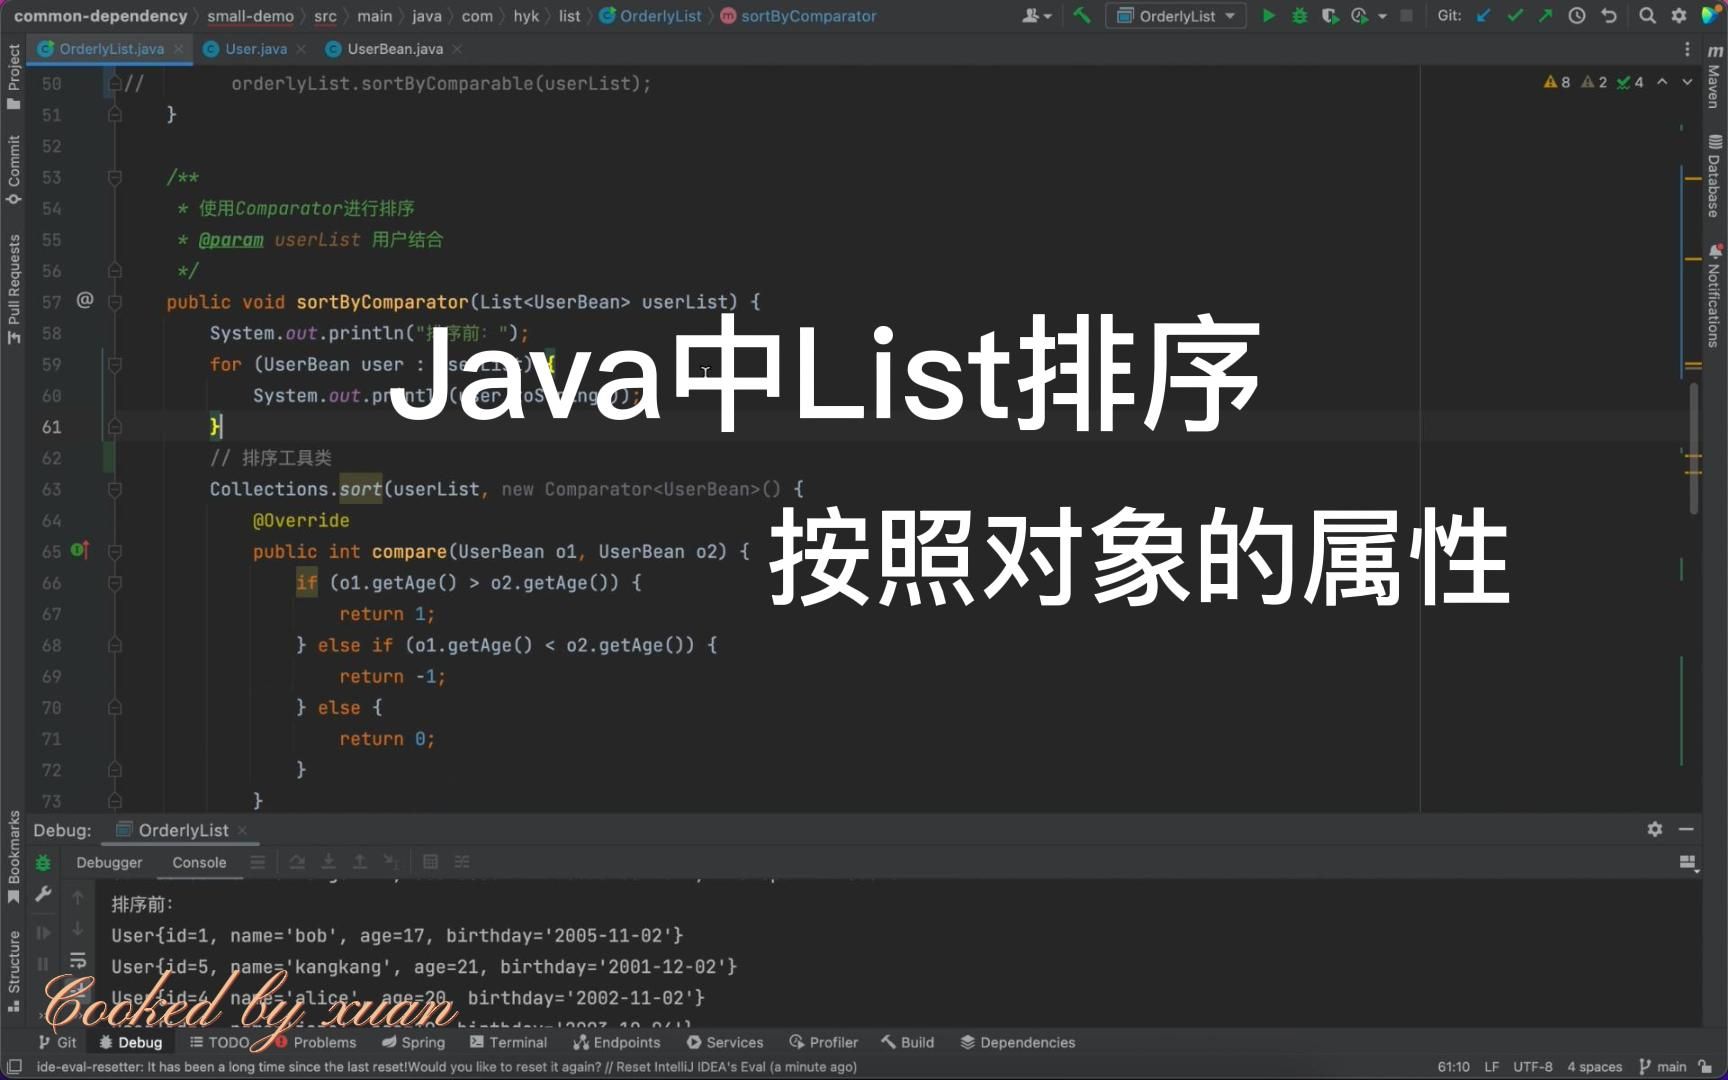The image size is (1728, 1080).
Task: Open the Terminal tool window
Action: point(508,1042)
